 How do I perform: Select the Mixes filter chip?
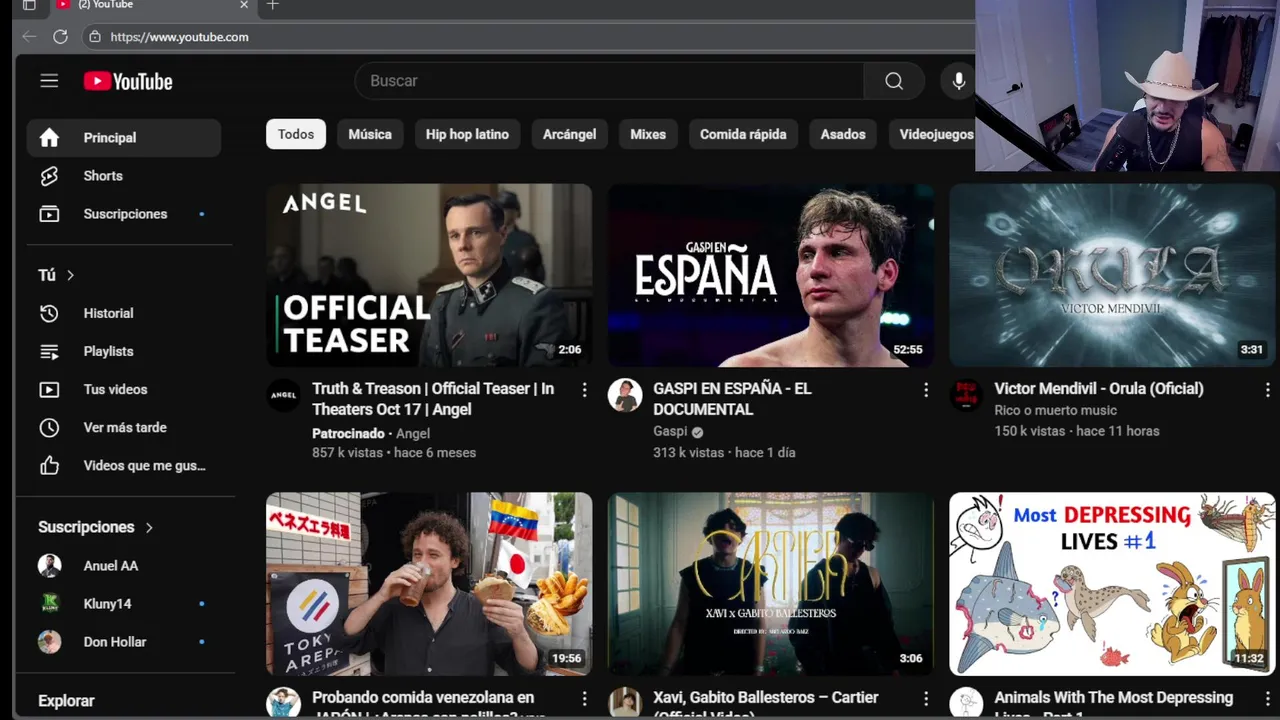point(648,134)
